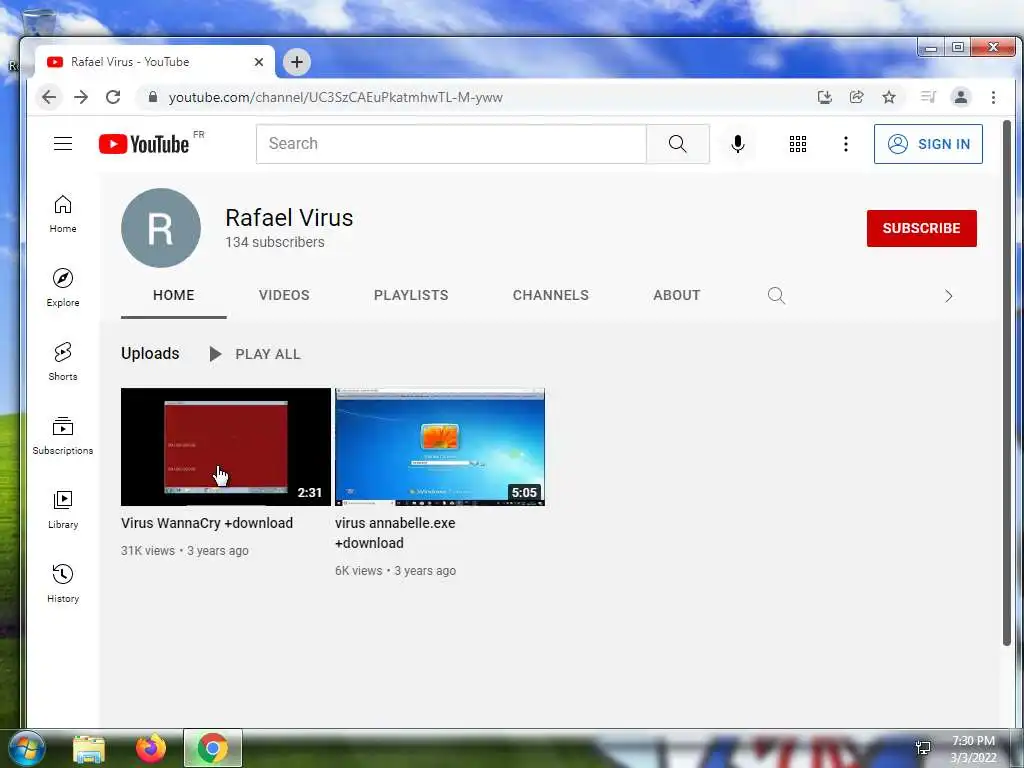The image size is (1024, 768).
Task: Open Virus WannaCry +download title link
Action: 207,523
